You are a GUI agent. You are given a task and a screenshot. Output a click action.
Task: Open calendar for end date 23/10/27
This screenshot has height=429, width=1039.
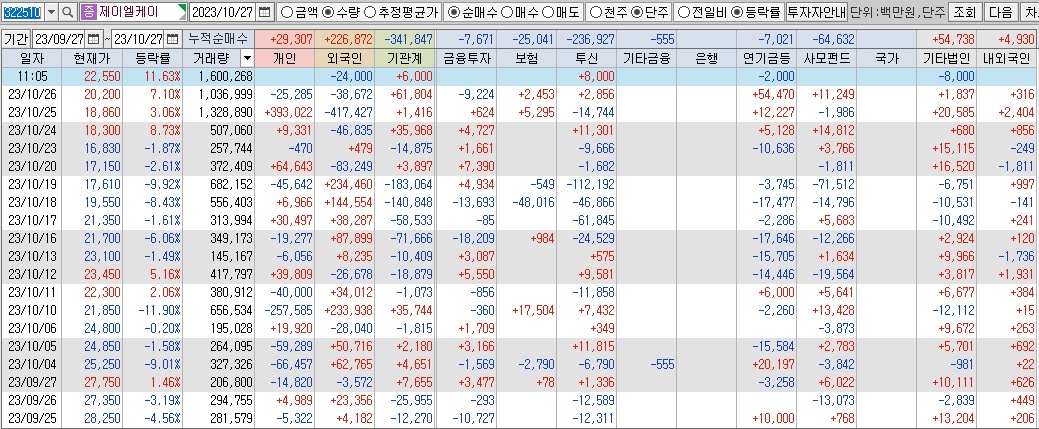[x=172, y=38]
